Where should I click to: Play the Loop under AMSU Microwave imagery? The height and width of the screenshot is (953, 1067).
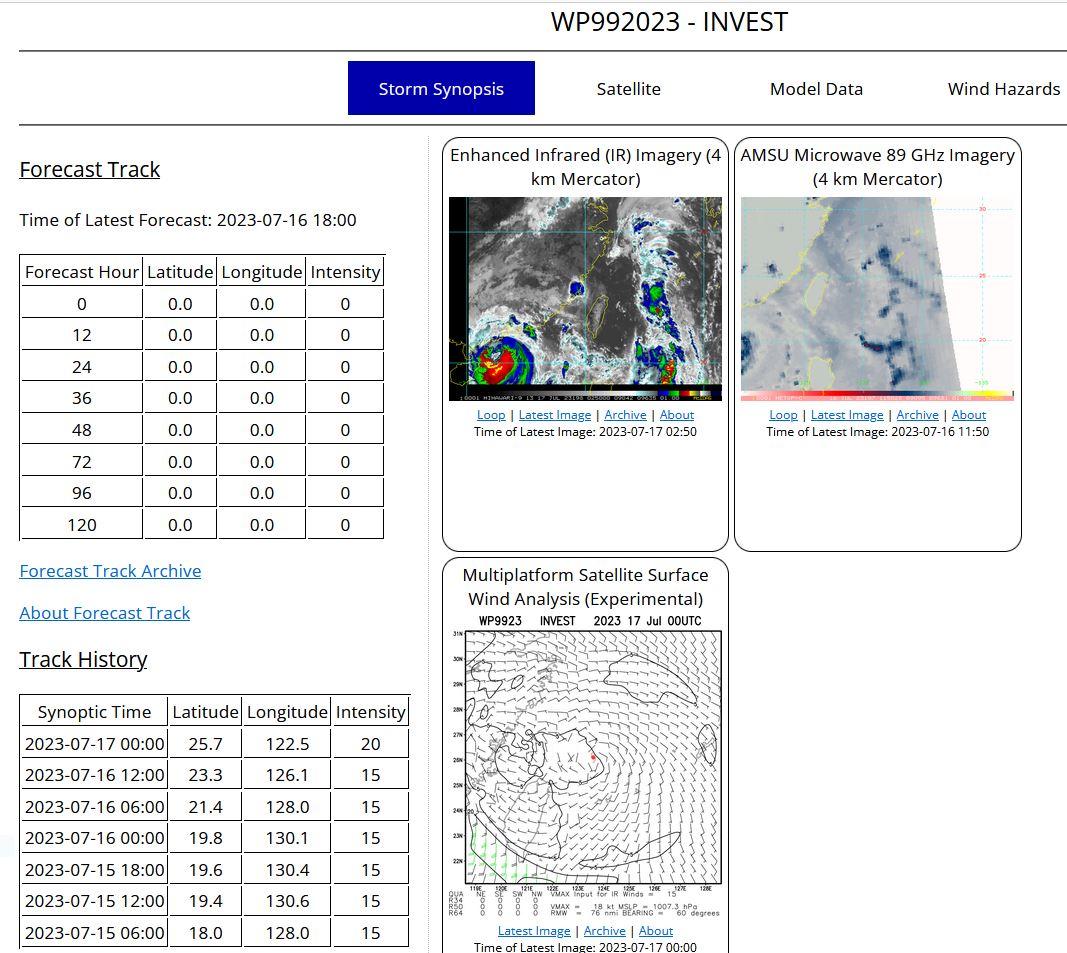[x=783, y=415]
